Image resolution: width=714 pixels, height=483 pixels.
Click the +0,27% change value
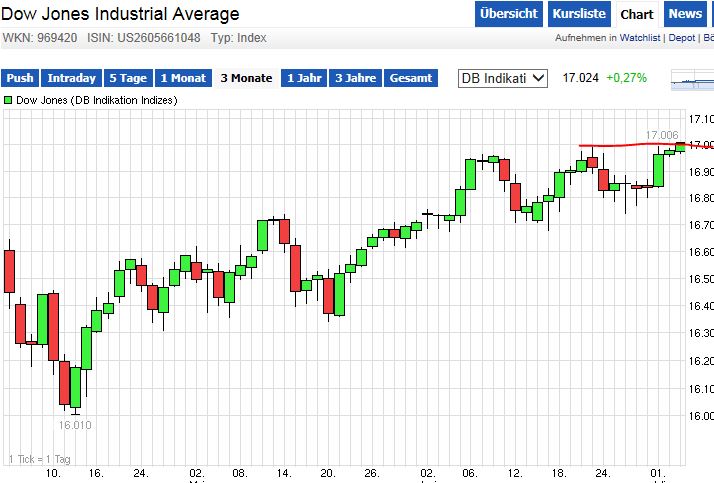(x=626, y=78)
